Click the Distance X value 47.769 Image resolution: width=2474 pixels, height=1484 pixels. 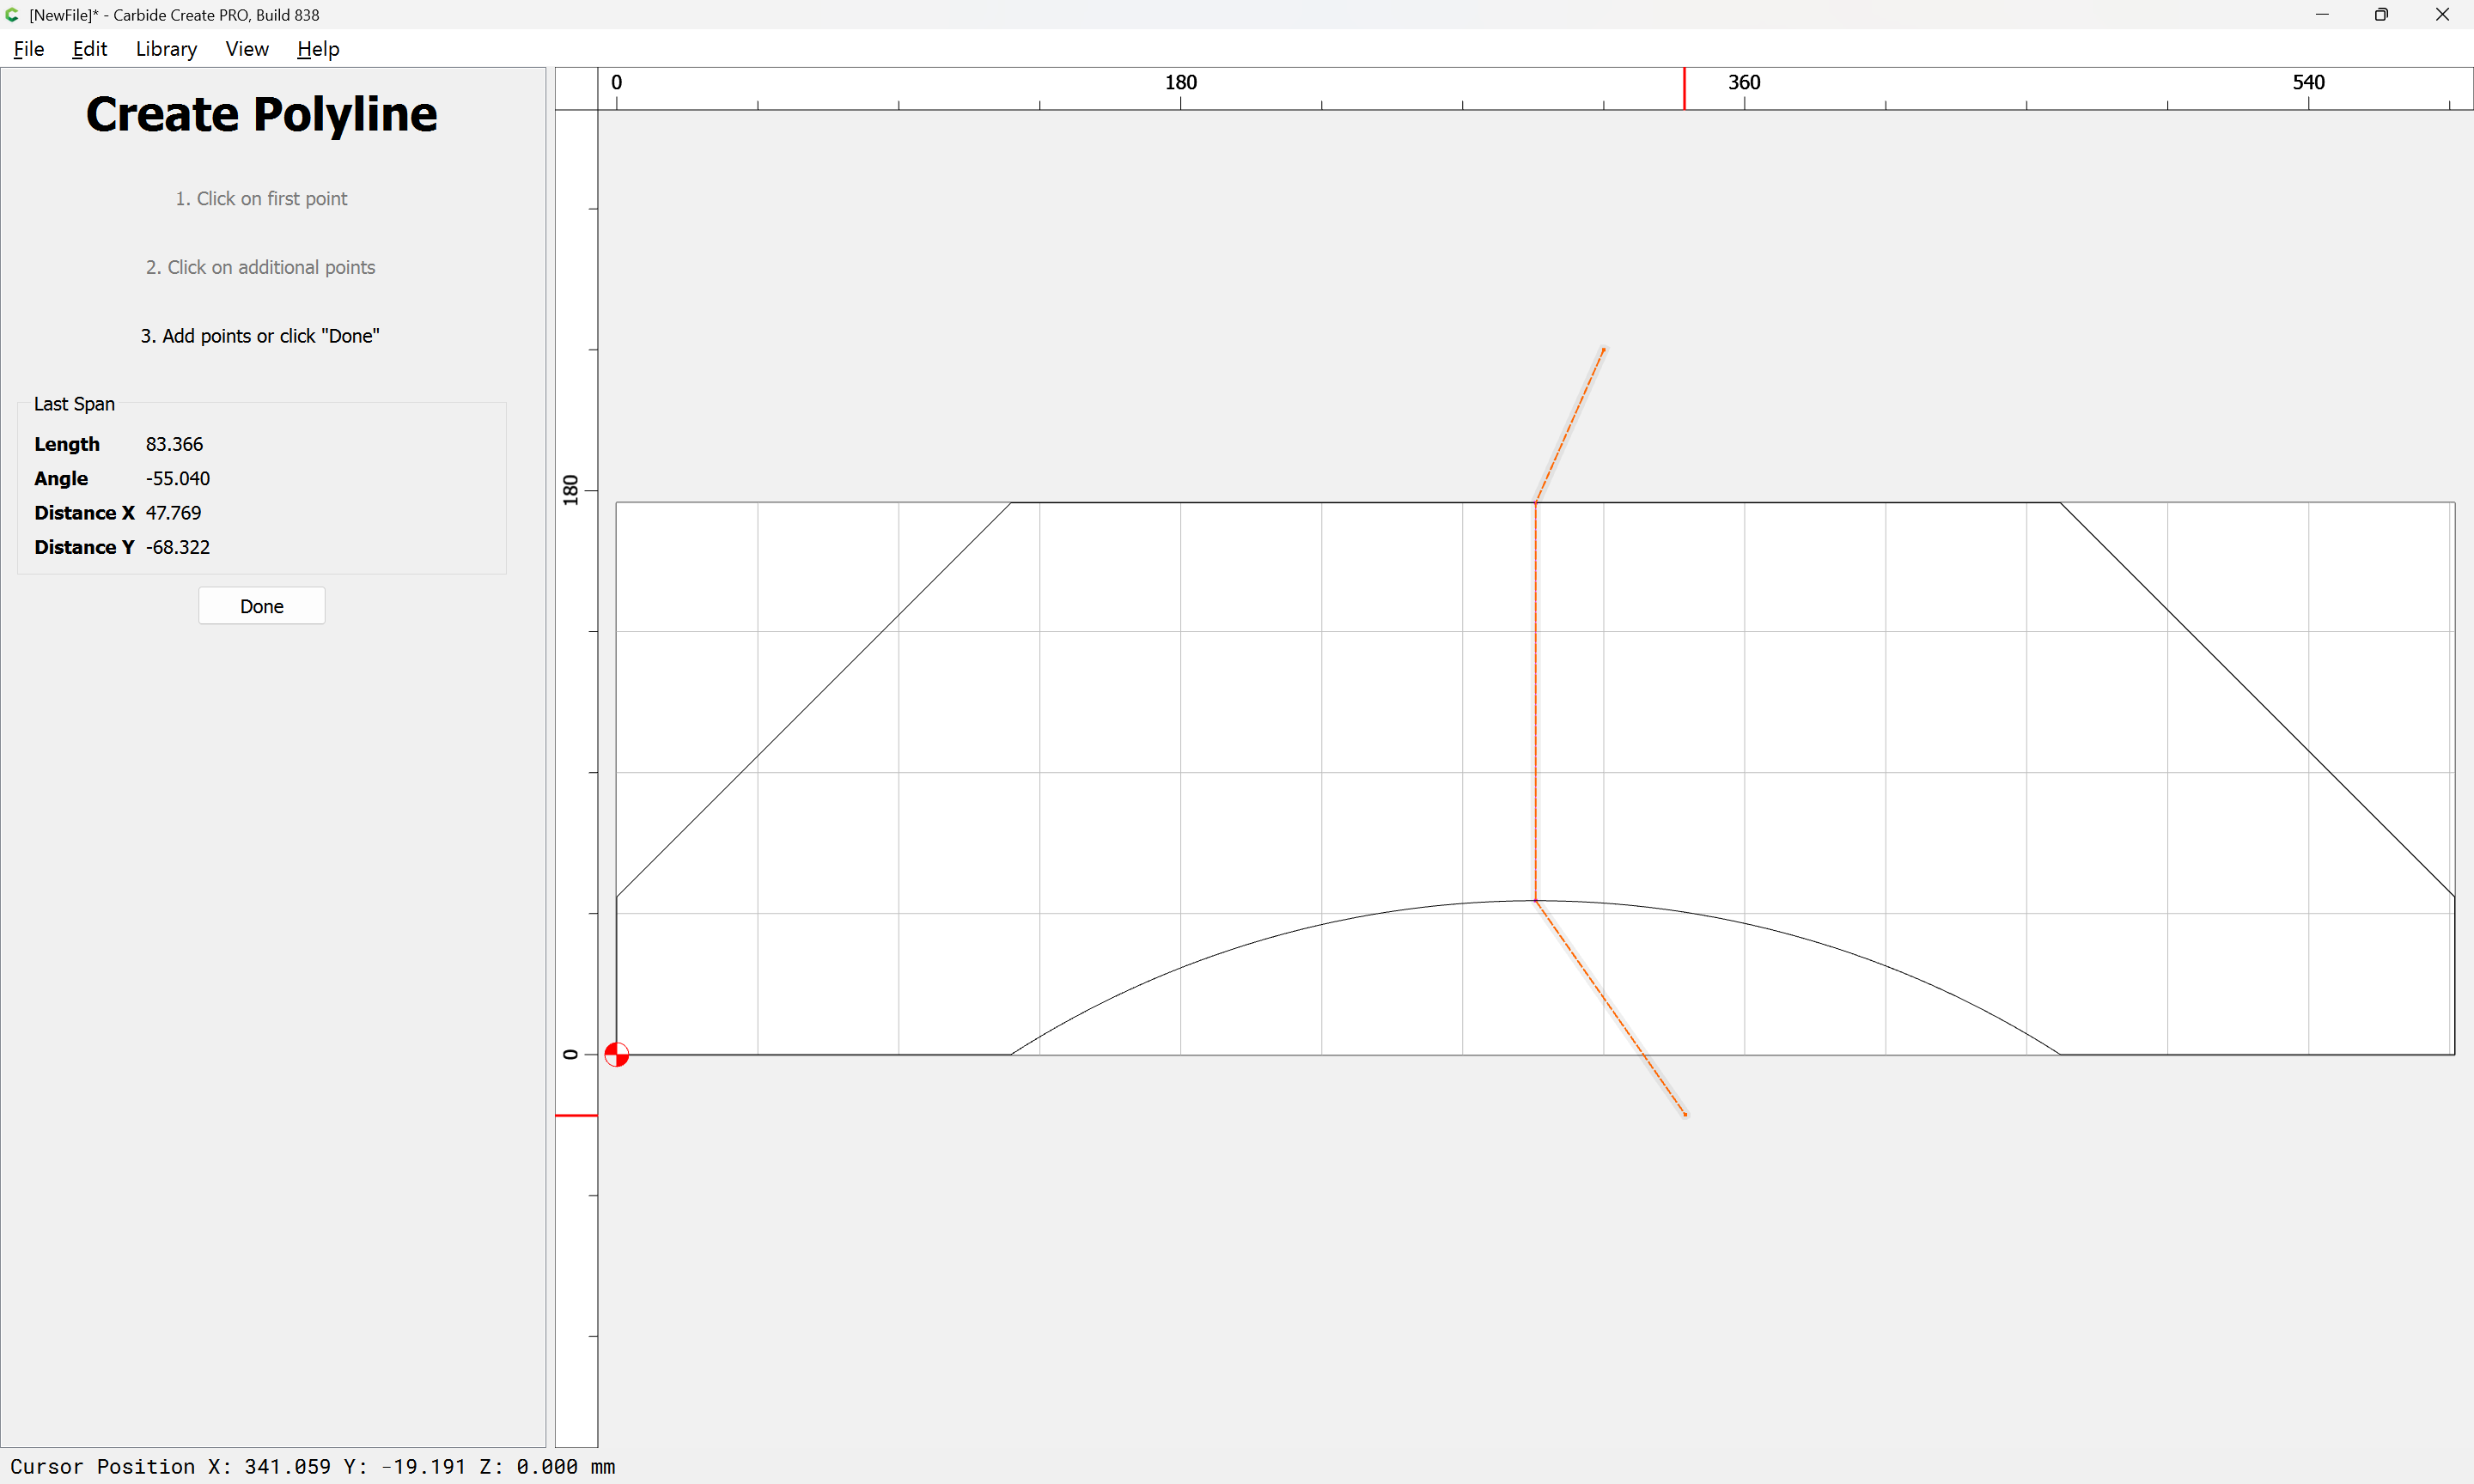[x=173, y=513]
